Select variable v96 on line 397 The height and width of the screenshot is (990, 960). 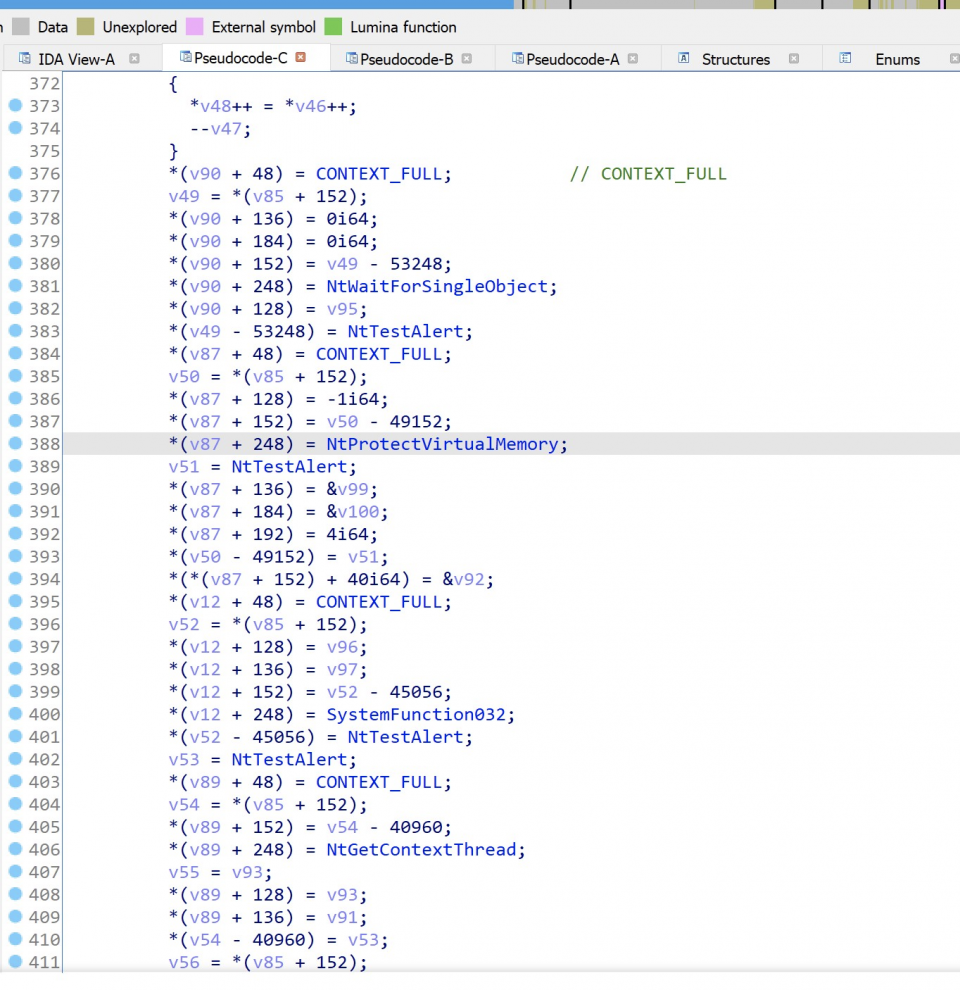(x=342, y=647)
